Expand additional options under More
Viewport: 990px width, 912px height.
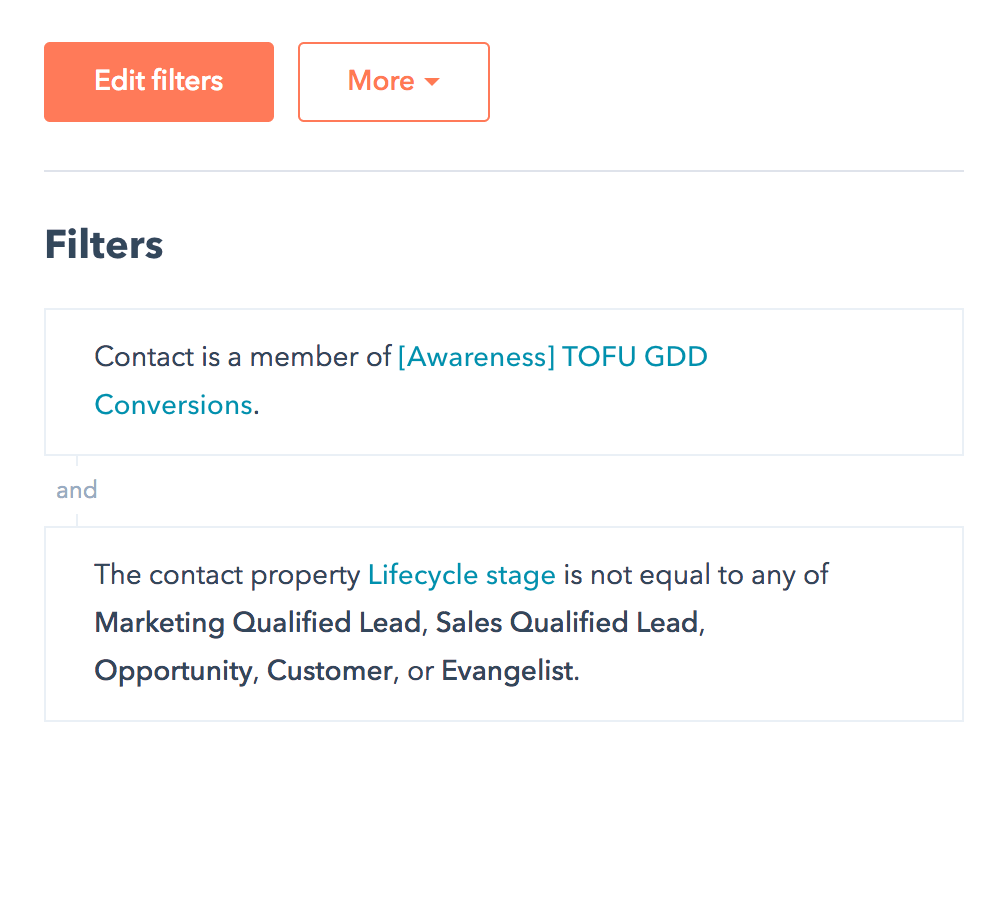click(x=393, y=81)
